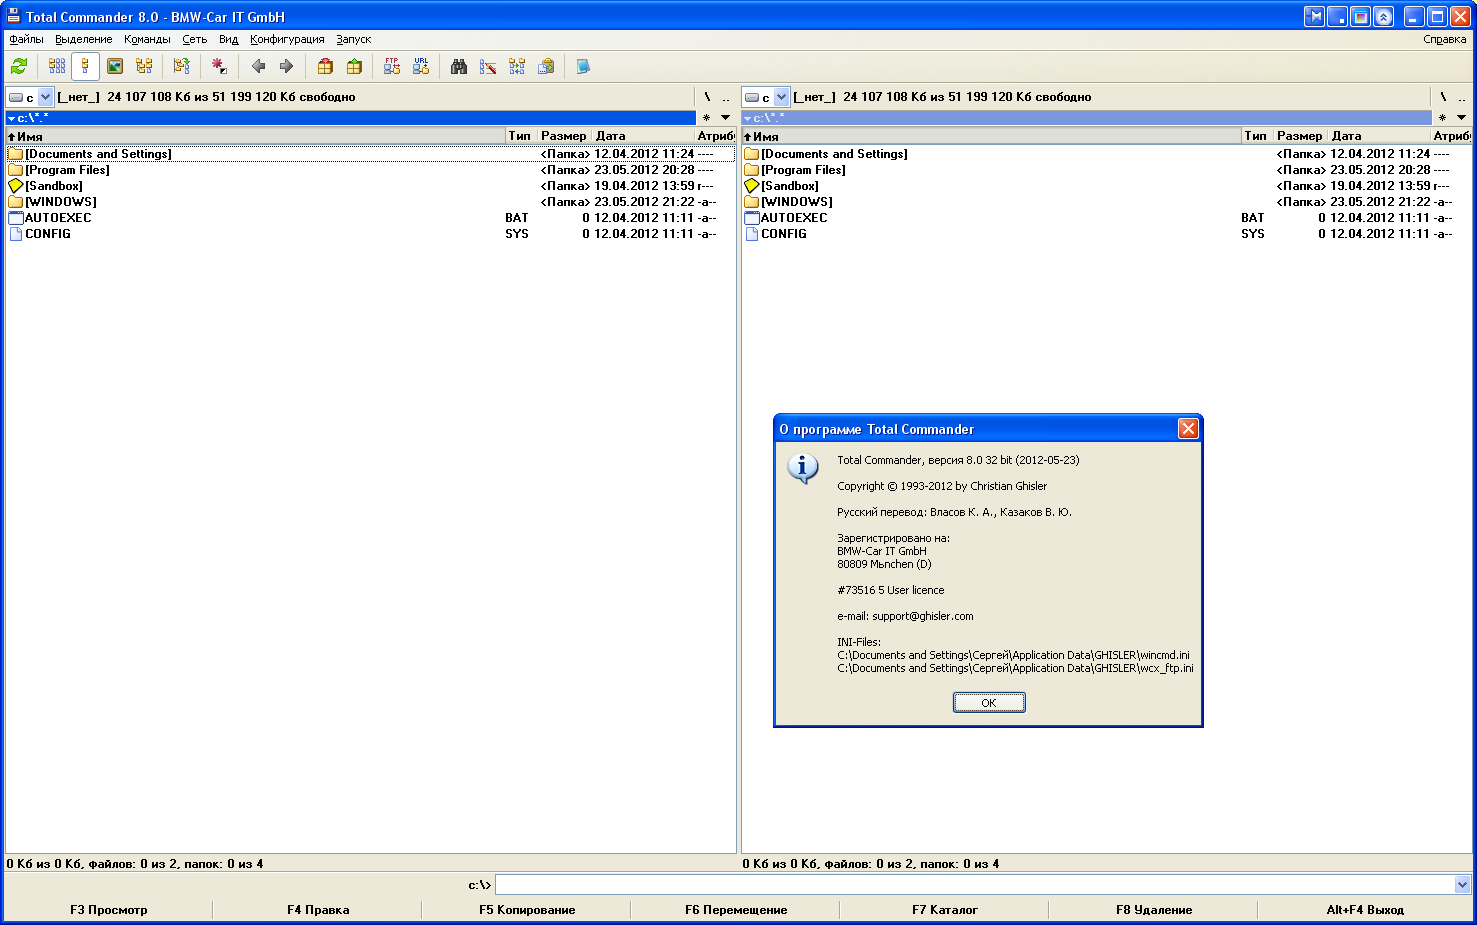
Task: Select the full details view icon
Action: tap(85, 66)
